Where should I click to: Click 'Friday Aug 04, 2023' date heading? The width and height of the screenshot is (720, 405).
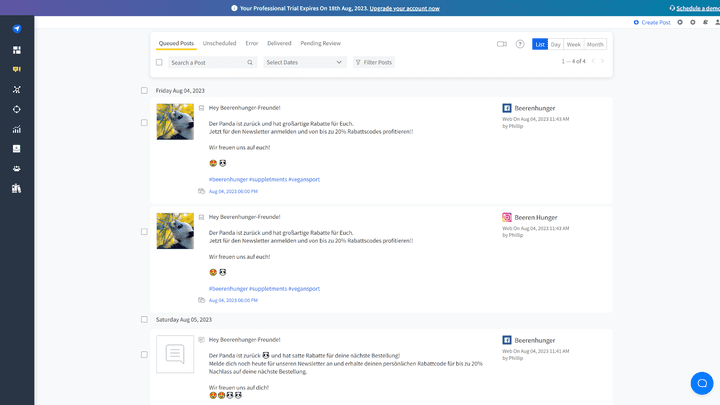click(180, 90)
